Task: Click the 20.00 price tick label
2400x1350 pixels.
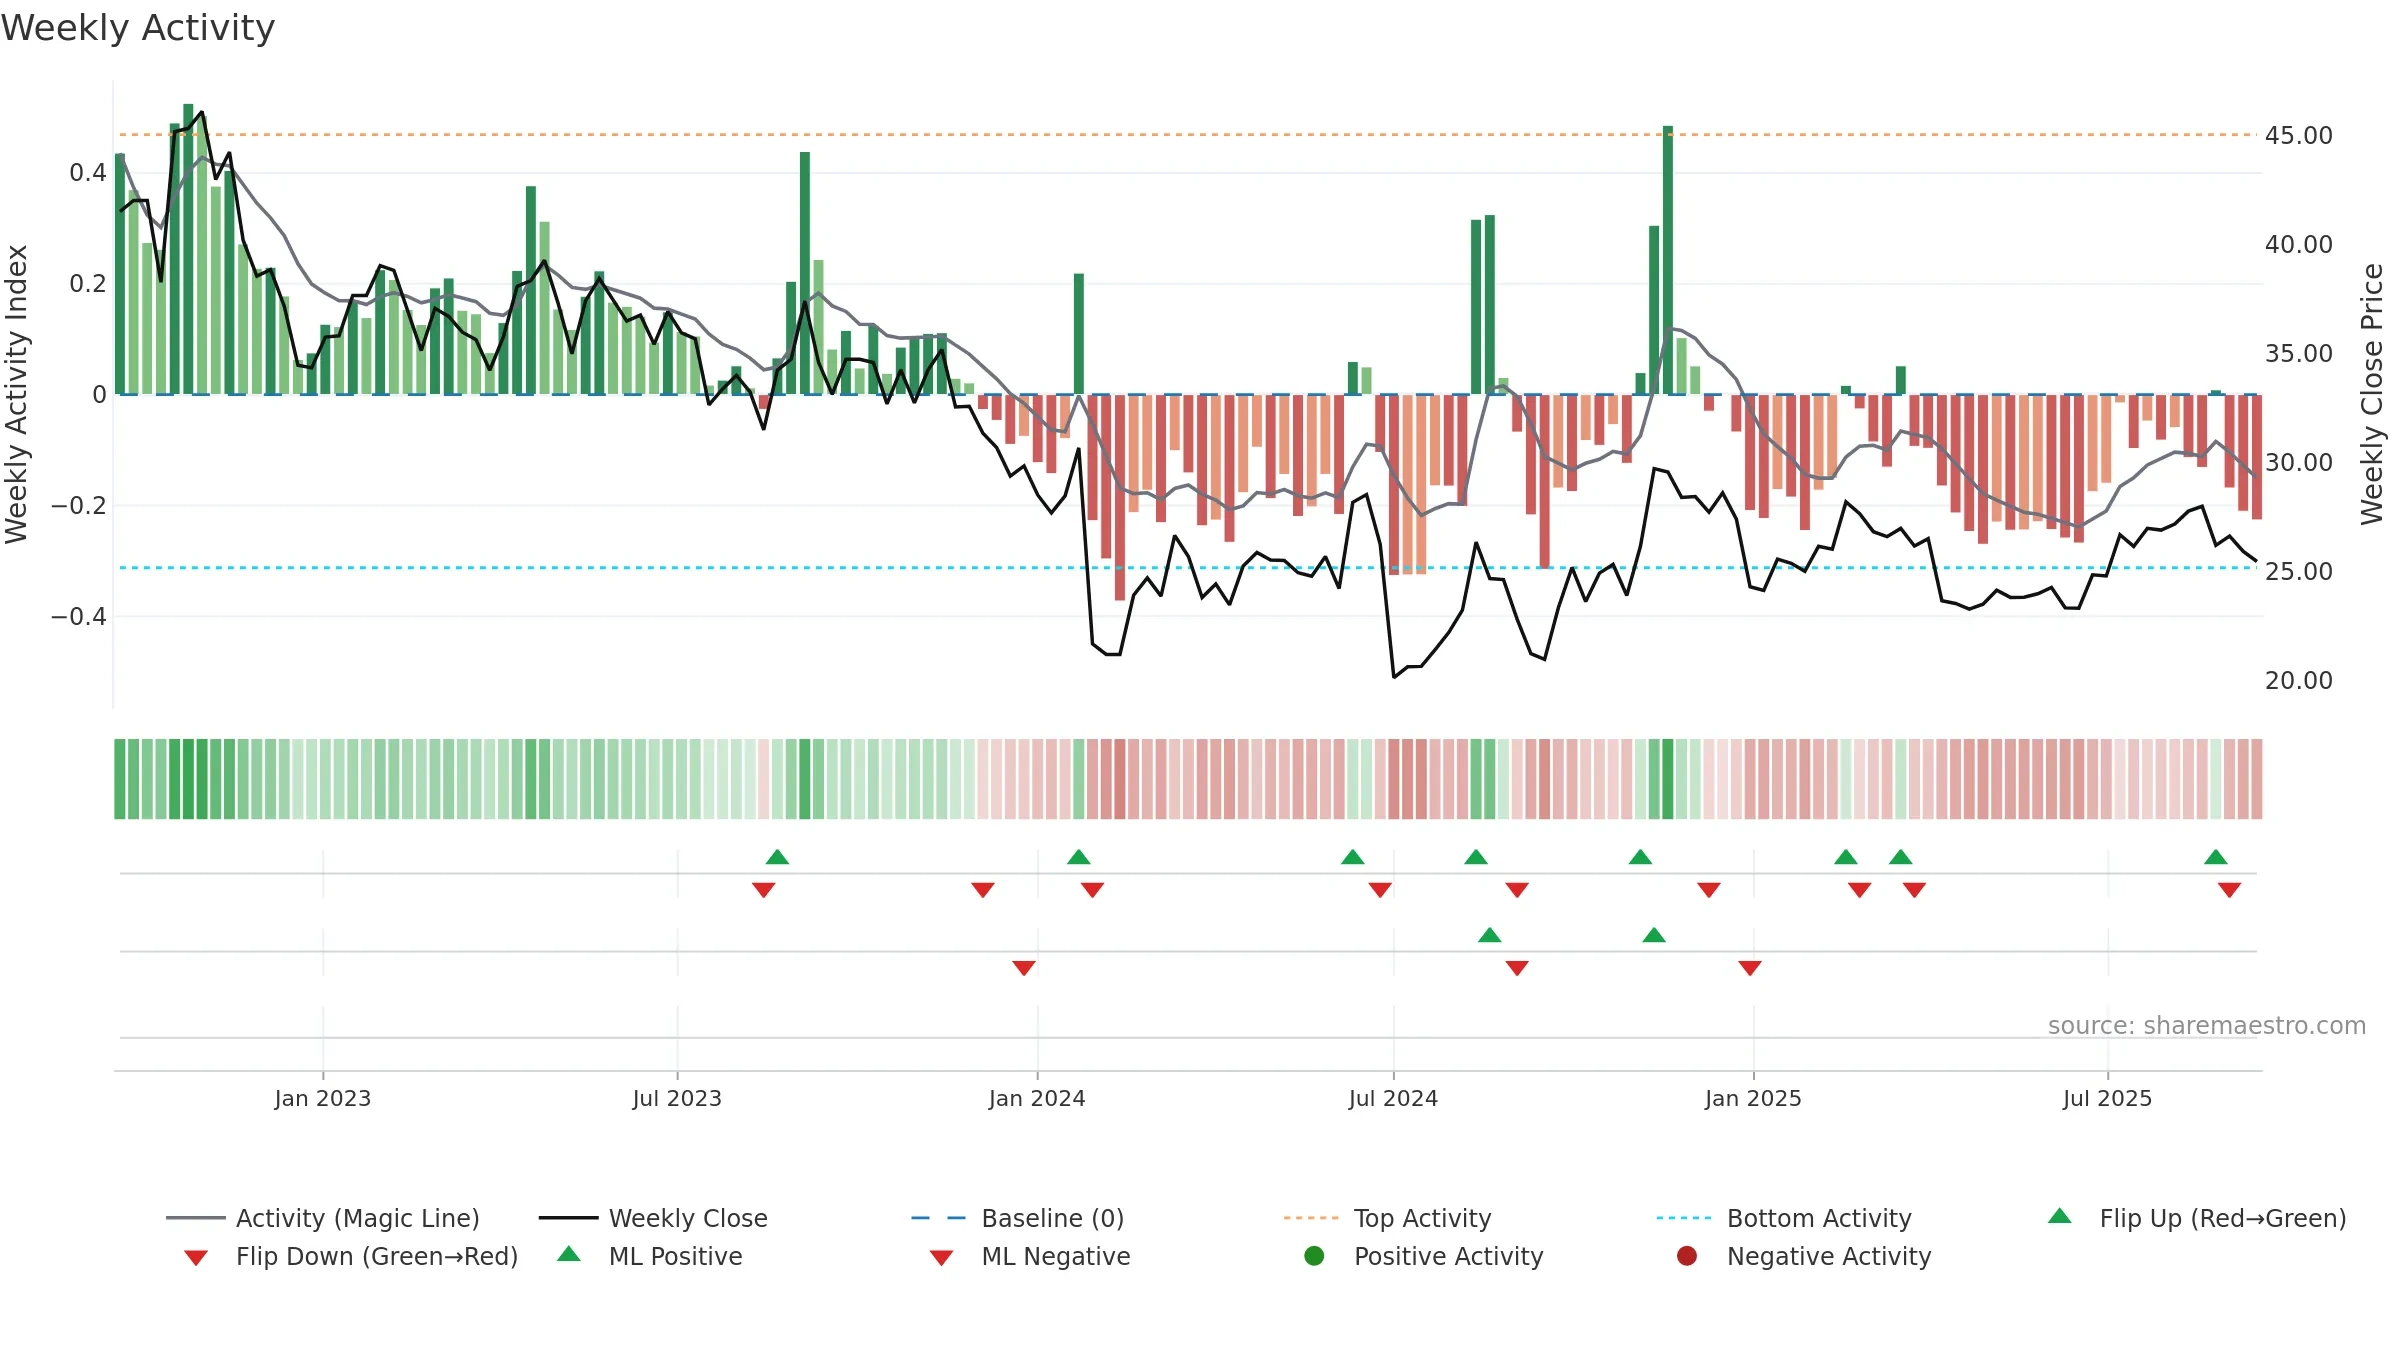Action: pyautogui.click(x=2298, y=681)
